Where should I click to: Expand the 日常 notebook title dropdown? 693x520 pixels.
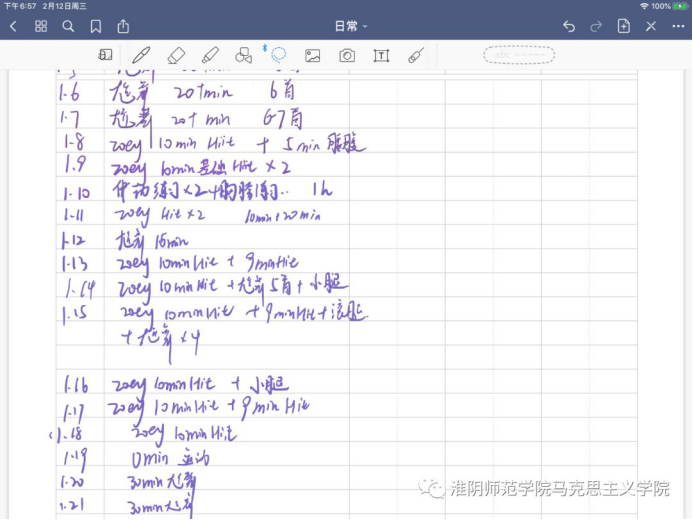click(x=350, y=26)
